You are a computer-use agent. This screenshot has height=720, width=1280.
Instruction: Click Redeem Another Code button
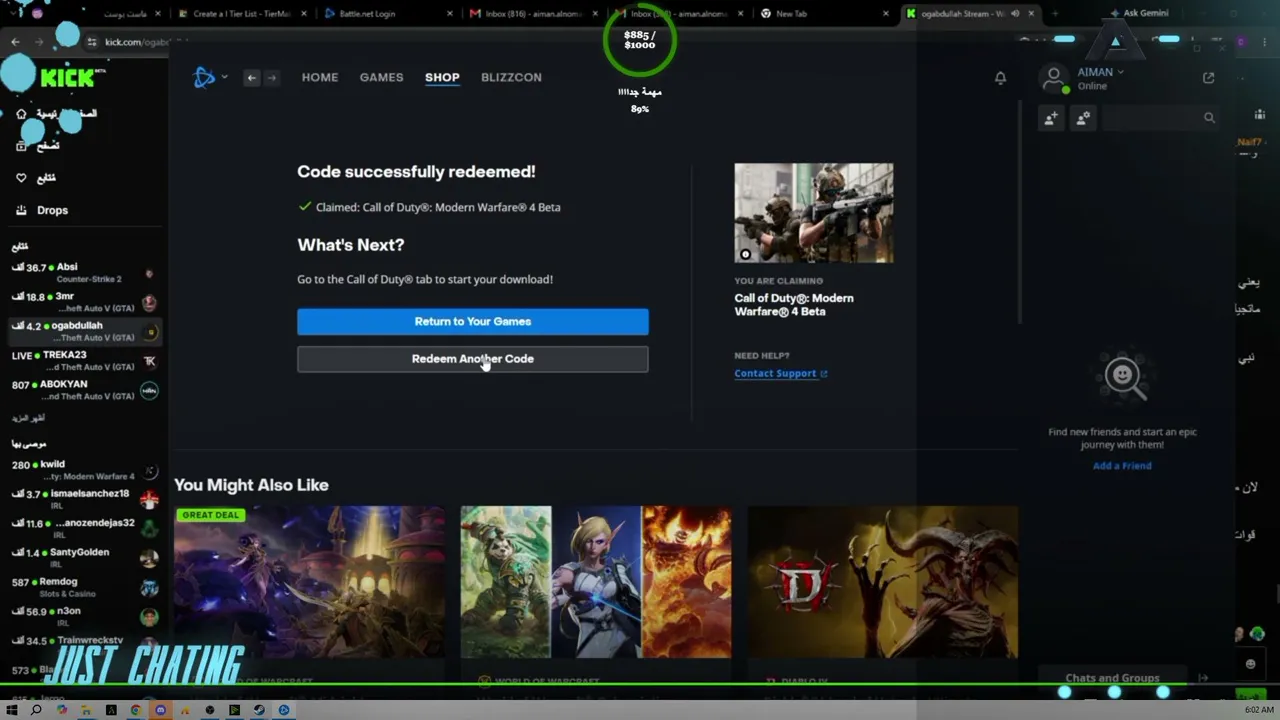(x=473, y=359)
